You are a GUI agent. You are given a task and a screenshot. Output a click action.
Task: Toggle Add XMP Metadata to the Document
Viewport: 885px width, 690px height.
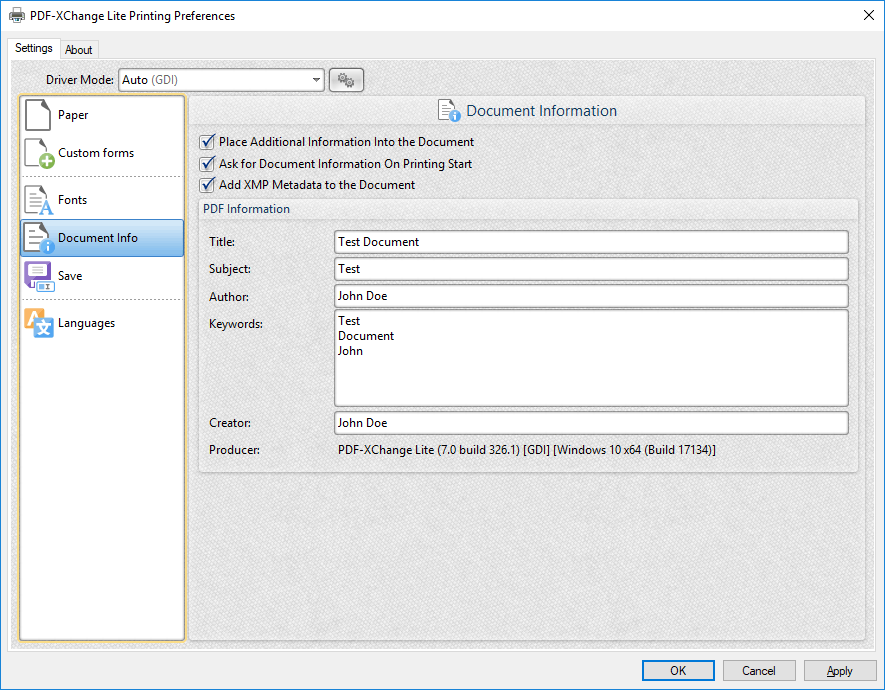[x=208, y=185]
